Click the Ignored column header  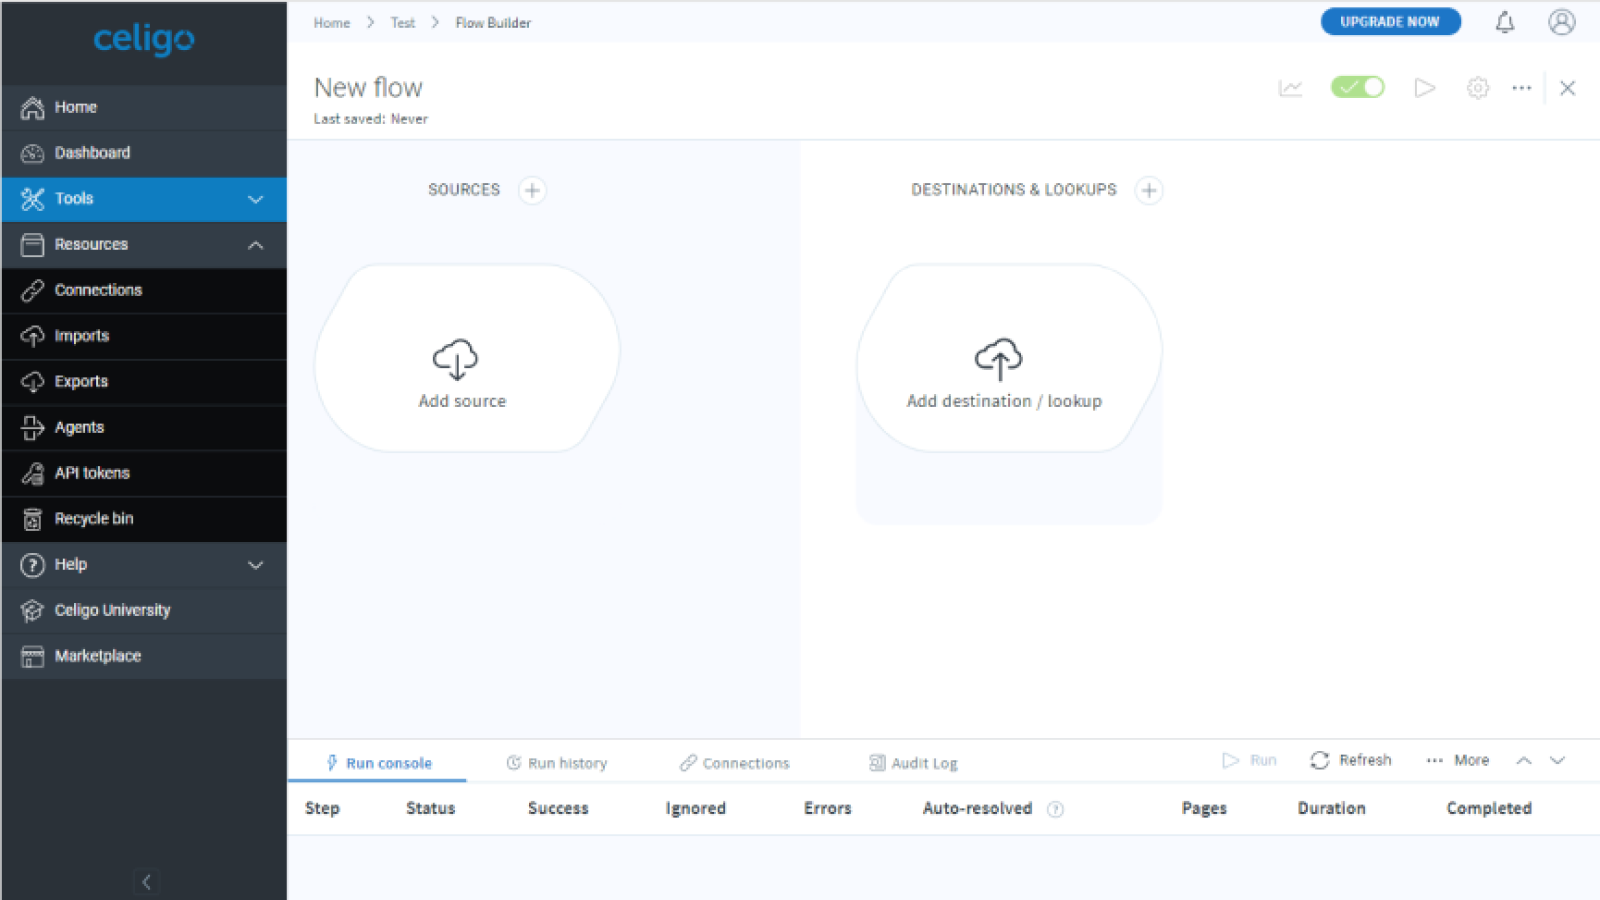[696, 808]
